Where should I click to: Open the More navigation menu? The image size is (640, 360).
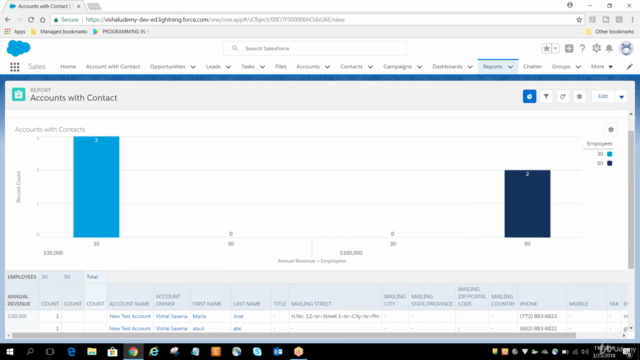tap(602, 67)
